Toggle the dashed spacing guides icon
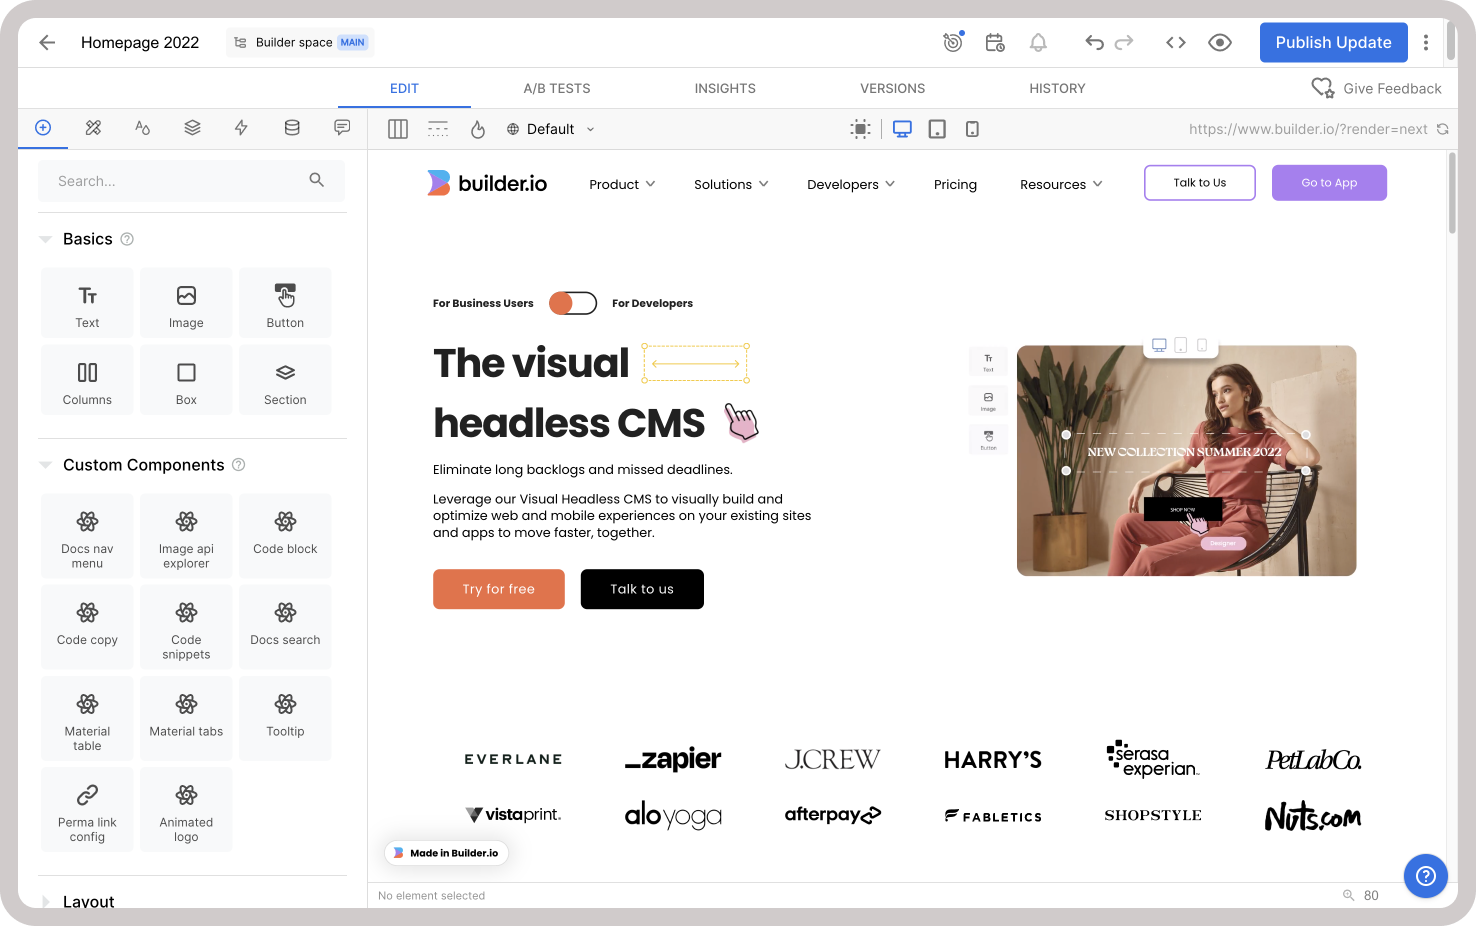 [x=438, y=129]
